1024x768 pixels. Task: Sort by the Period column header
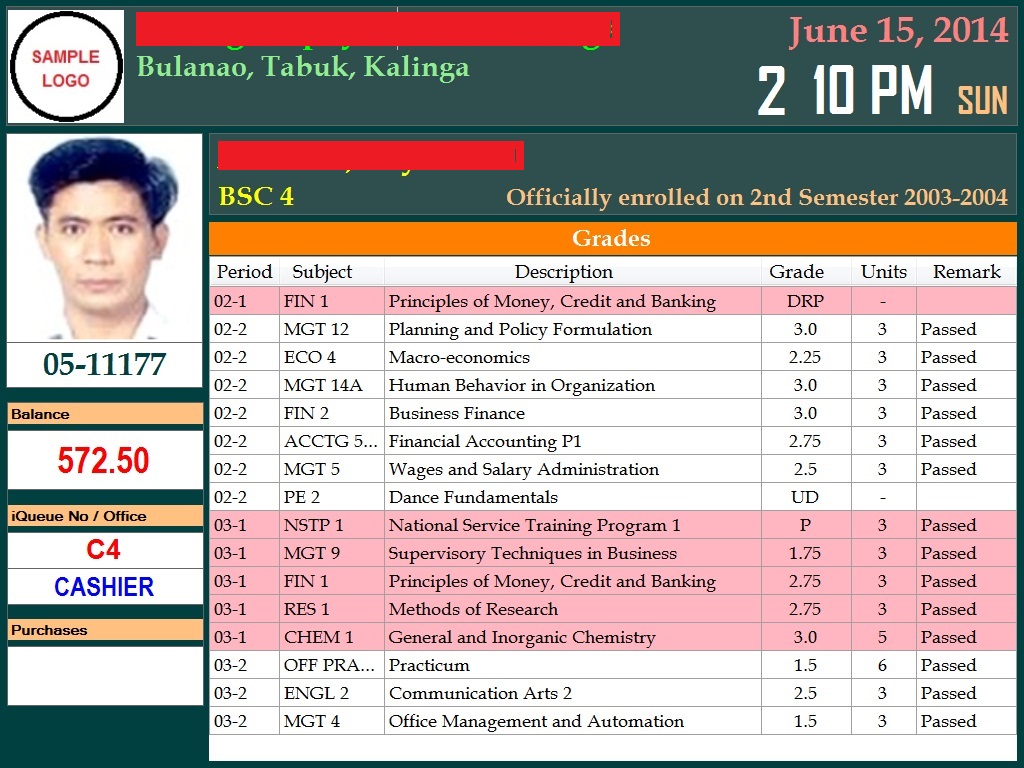(244, 272)
